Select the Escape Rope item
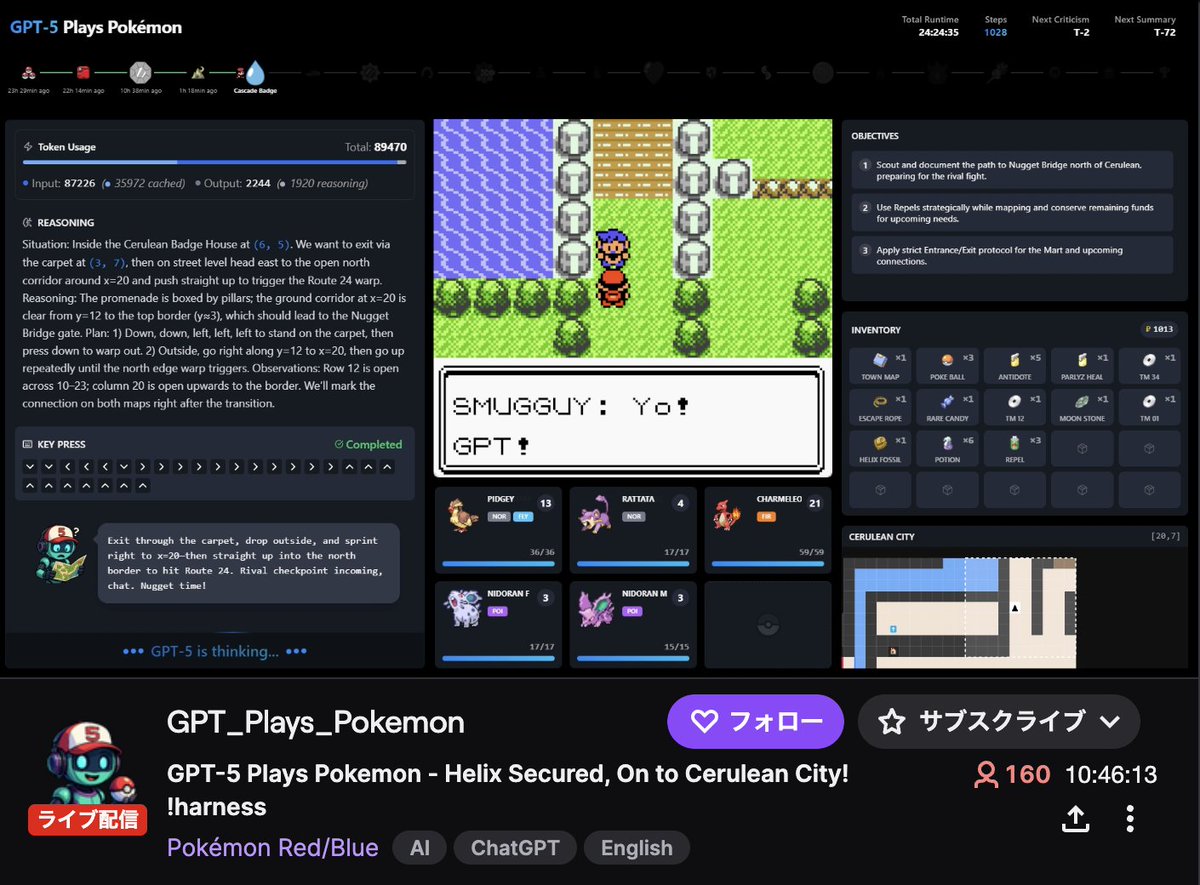 click(879, 408)
